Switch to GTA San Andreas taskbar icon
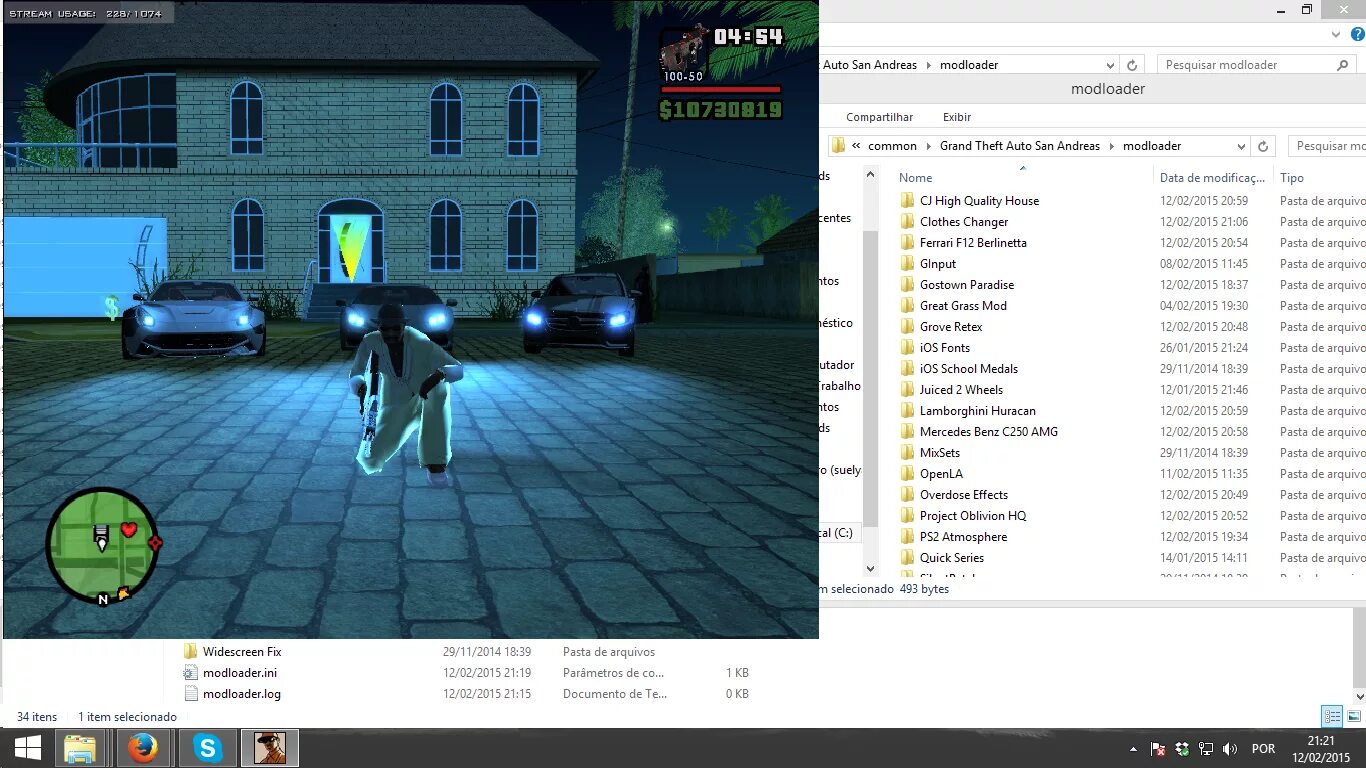 (x=270, y=748)
